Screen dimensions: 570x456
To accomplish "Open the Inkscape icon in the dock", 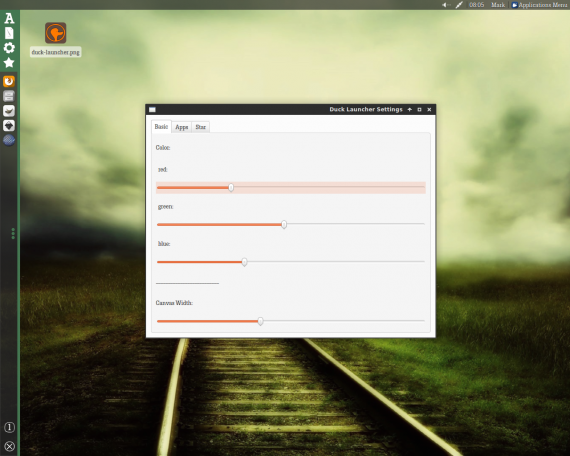I will 9,125.
